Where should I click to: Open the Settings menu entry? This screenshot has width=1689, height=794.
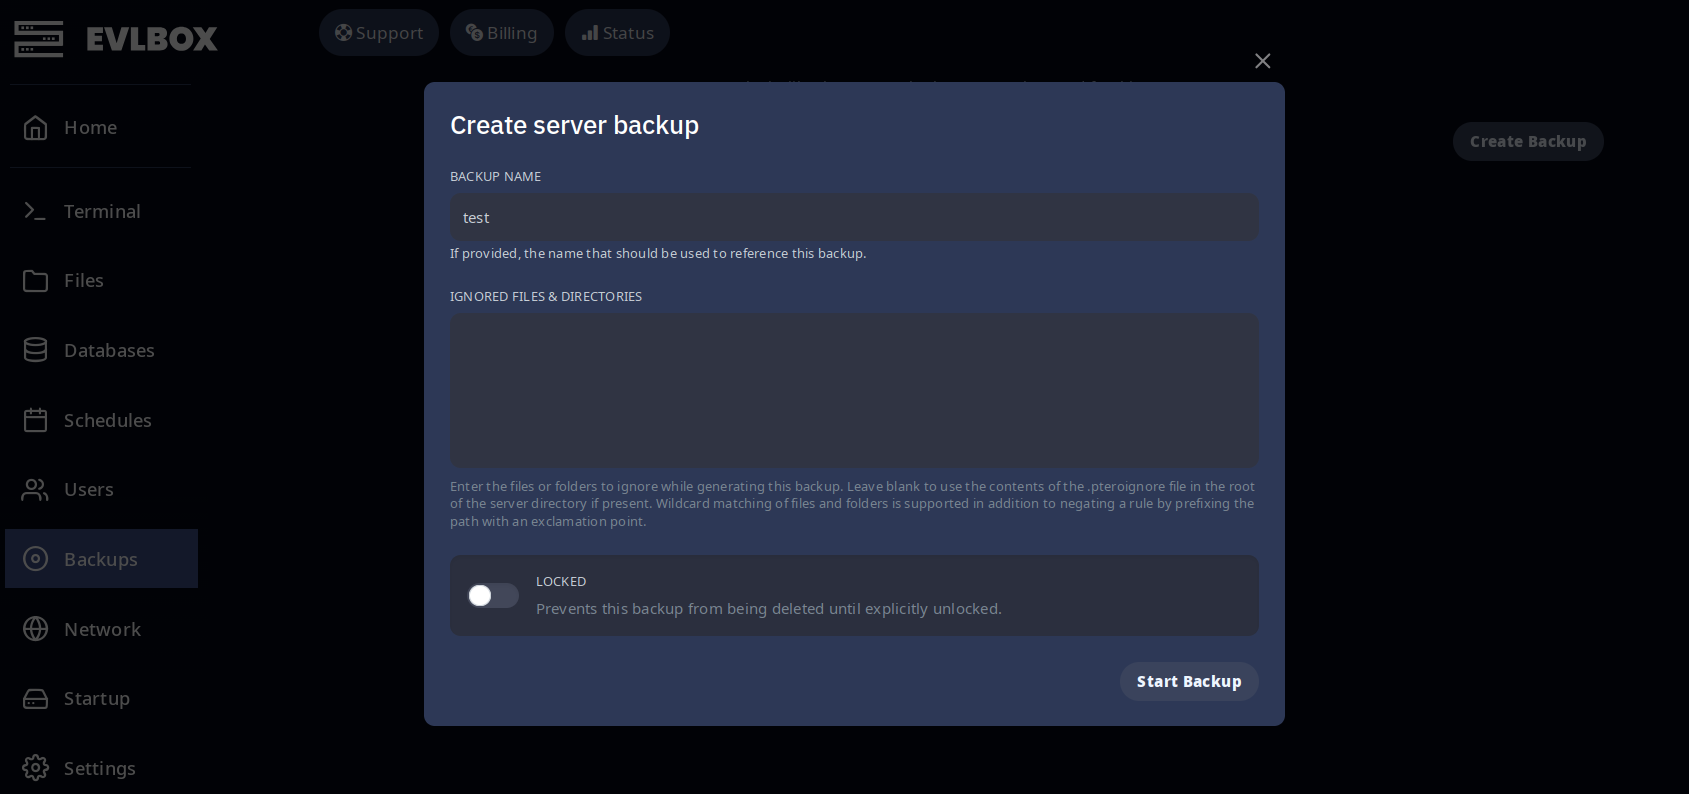102,768
